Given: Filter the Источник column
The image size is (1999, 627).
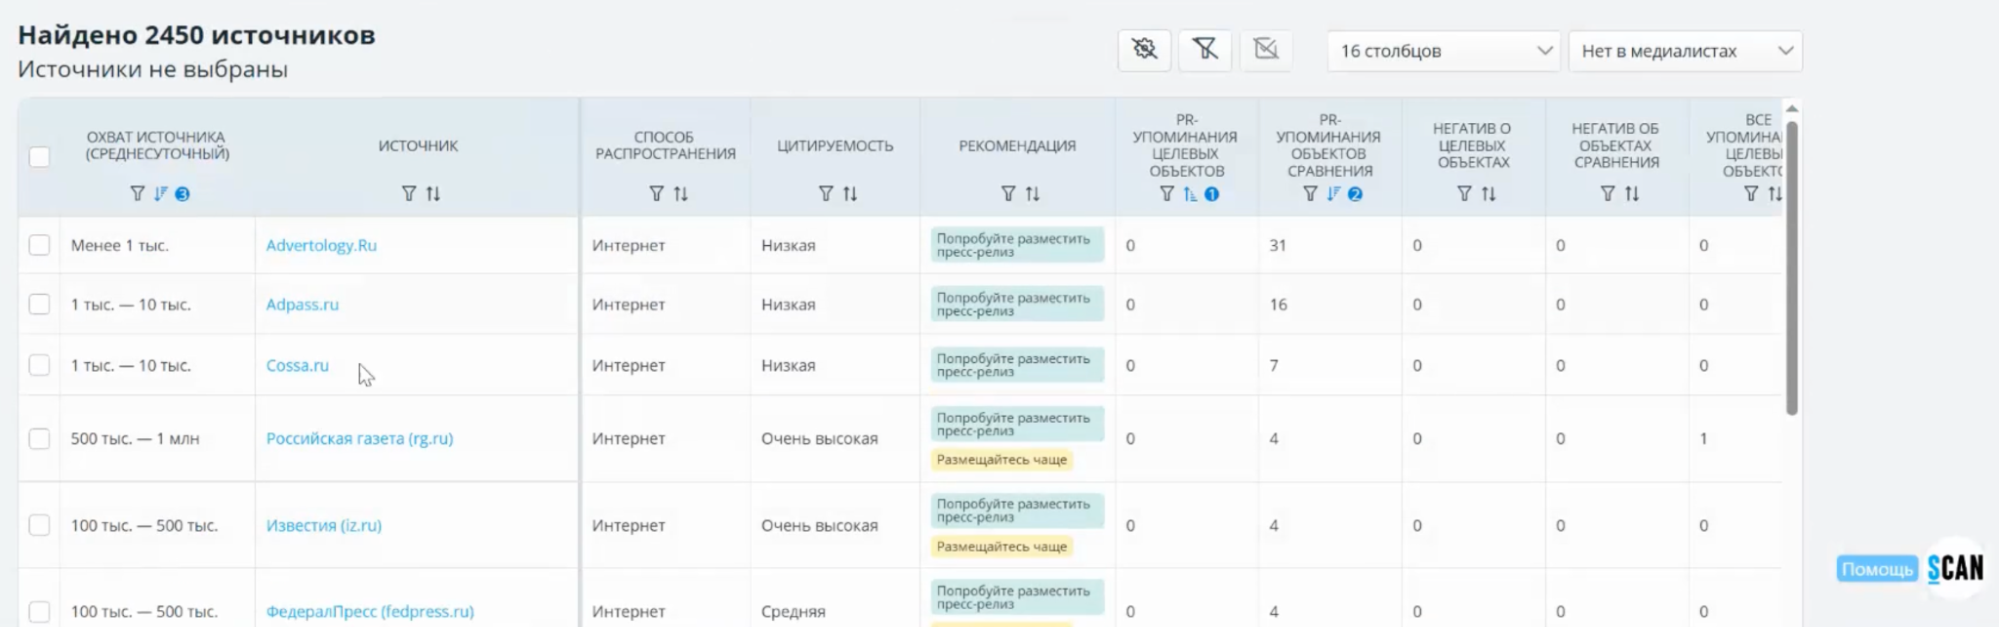Looking at the screenshot, I should [408, 194].
